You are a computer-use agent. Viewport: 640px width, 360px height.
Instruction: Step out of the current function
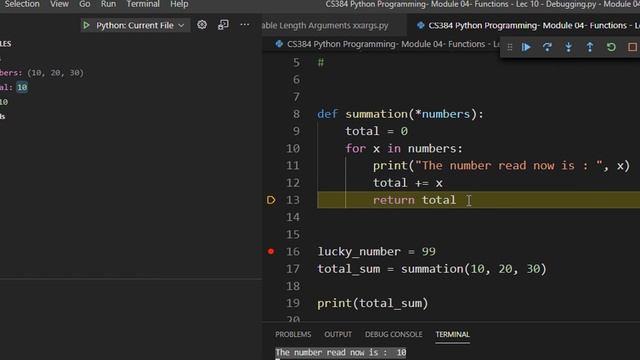[590, 47]
